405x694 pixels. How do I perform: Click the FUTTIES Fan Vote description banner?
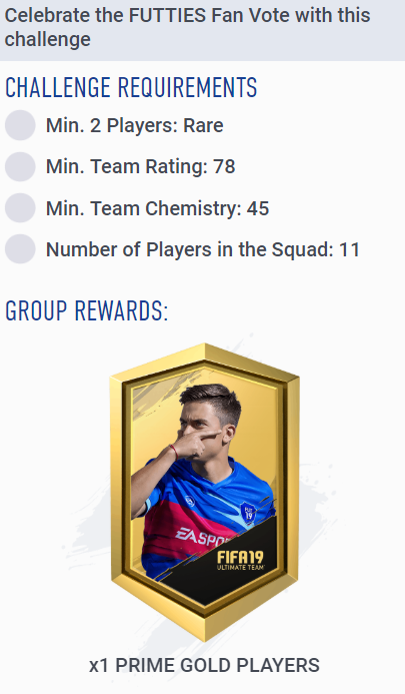point(202,27)
